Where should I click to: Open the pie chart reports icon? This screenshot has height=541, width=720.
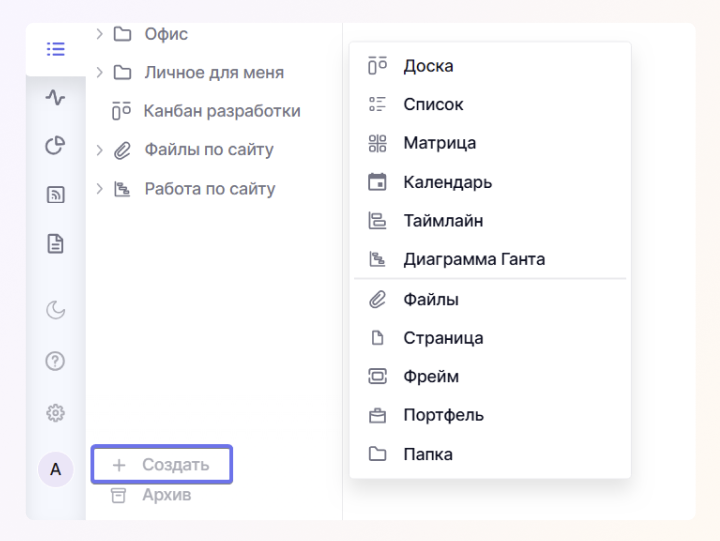(56, 146)
